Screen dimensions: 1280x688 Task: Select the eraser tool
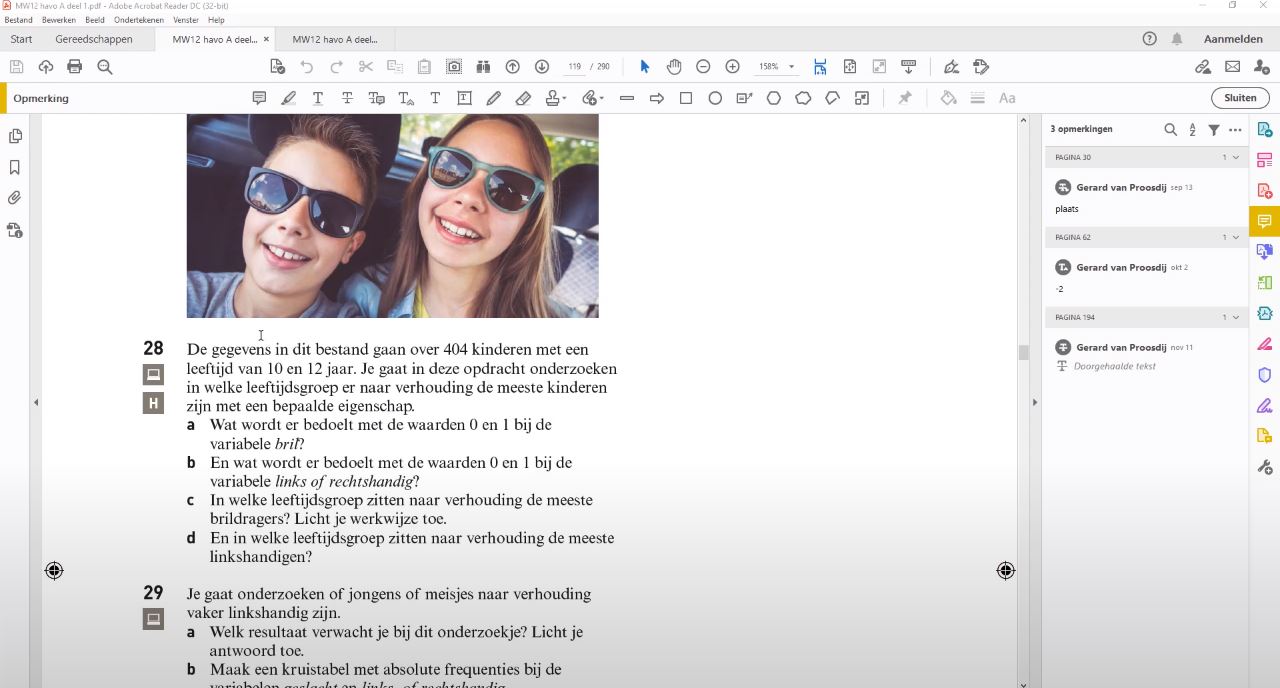(523, 98)
